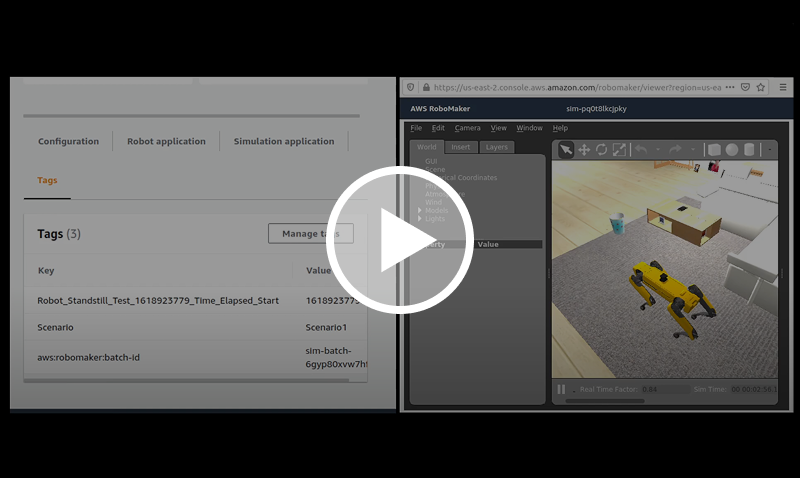The height and width of the screenshot is (478, 800).
Task: Click the padlock site security icon
Action: [x=426, y=87]
